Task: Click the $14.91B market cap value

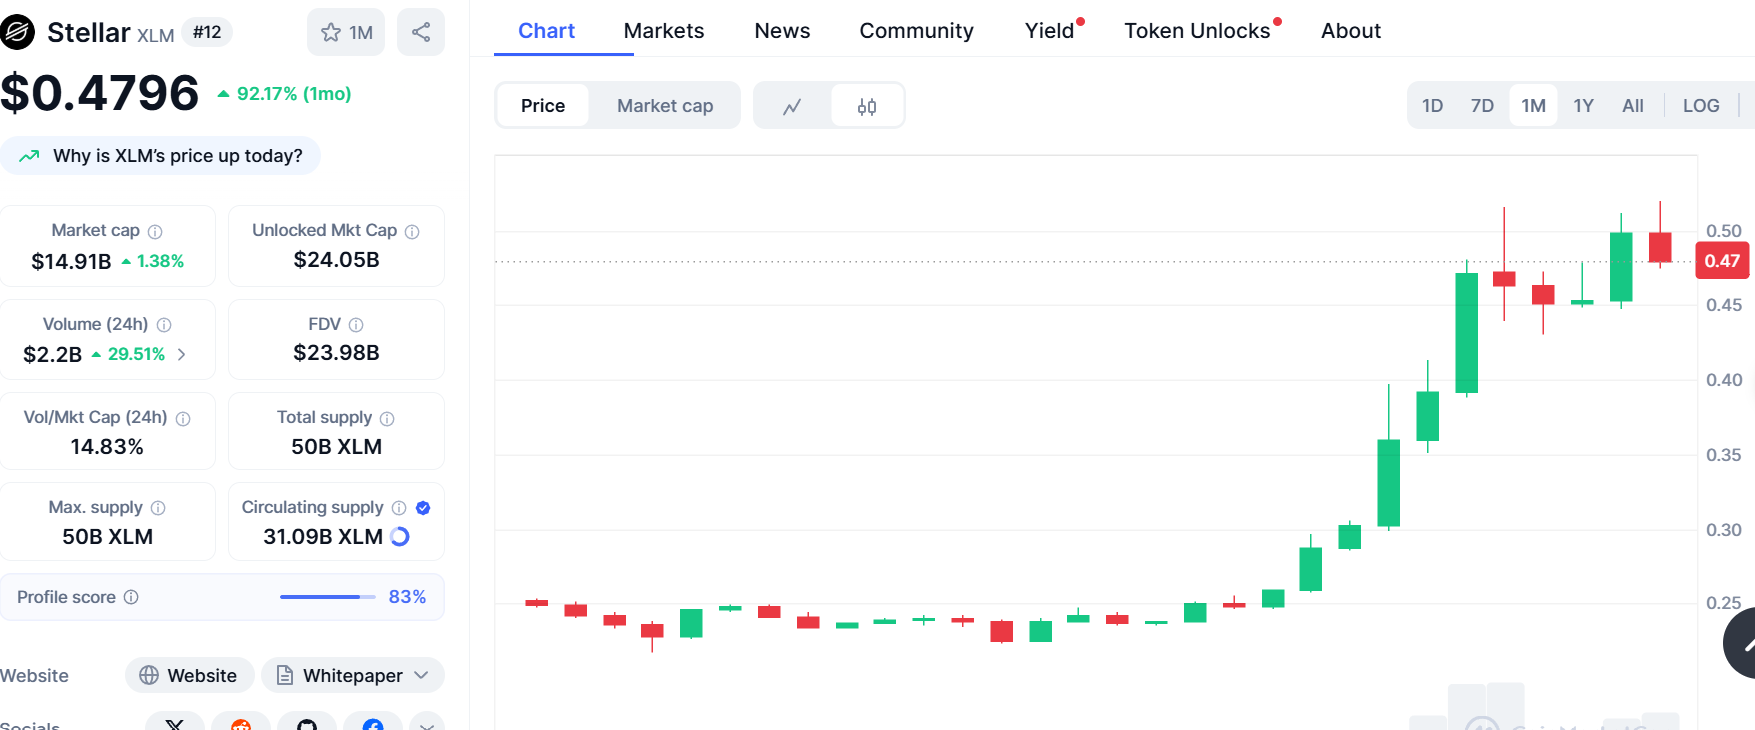Action: tap(71, 262)
